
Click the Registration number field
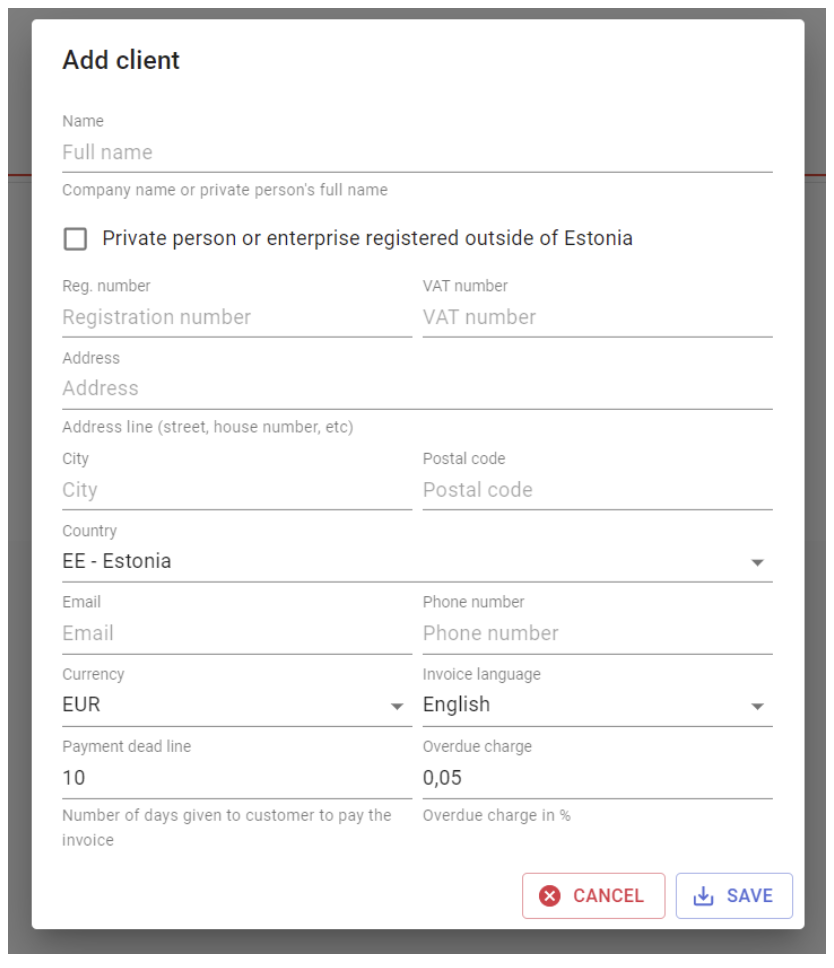237,317
